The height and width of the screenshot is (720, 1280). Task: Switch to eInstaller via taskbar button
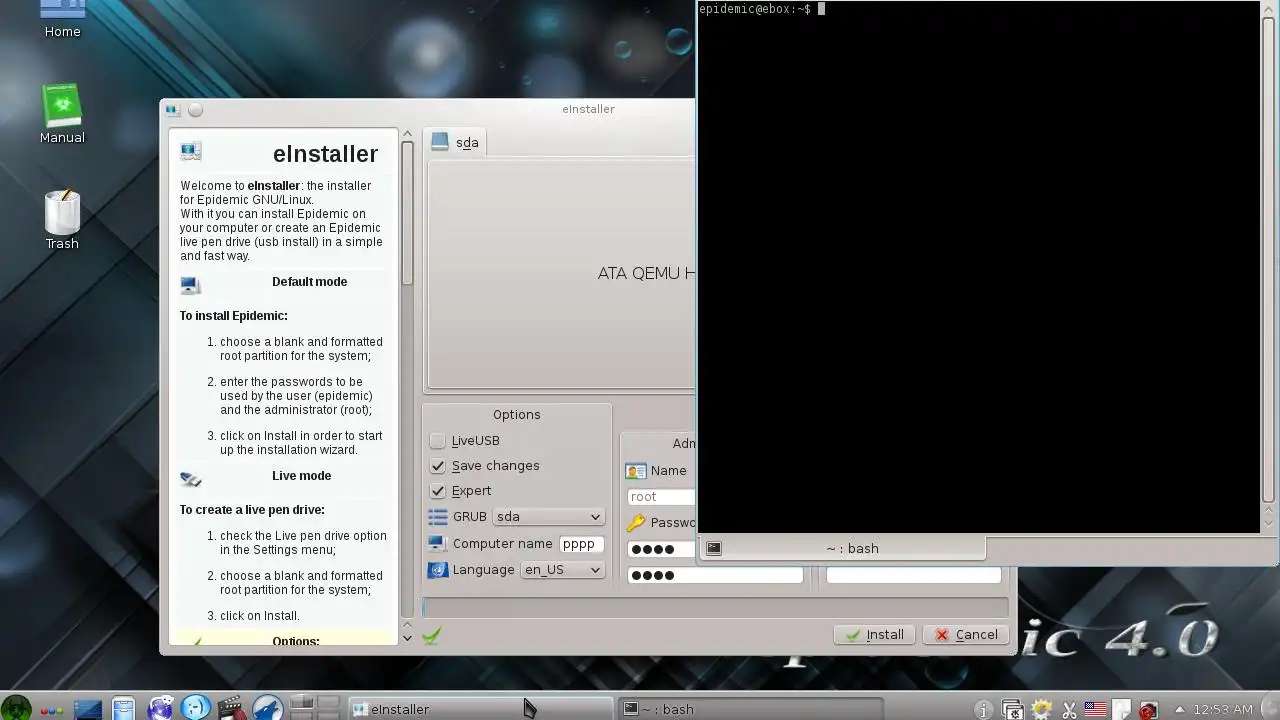click(x=480, y=709)
